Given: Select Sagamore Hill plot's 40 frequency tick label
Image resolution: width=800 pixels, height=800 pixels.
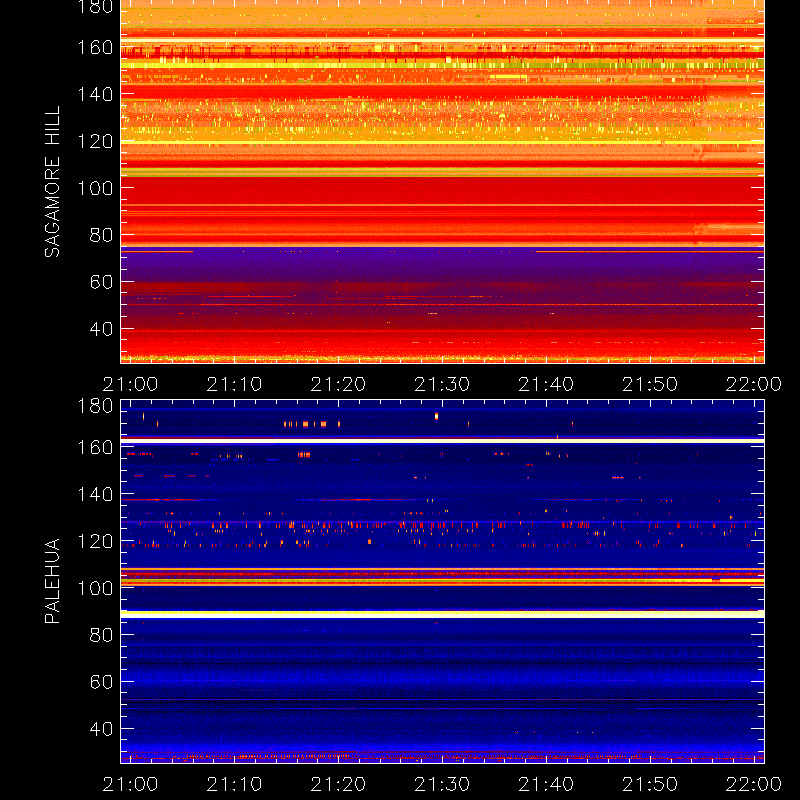Looking at the screenshot, I should (102, 329).
